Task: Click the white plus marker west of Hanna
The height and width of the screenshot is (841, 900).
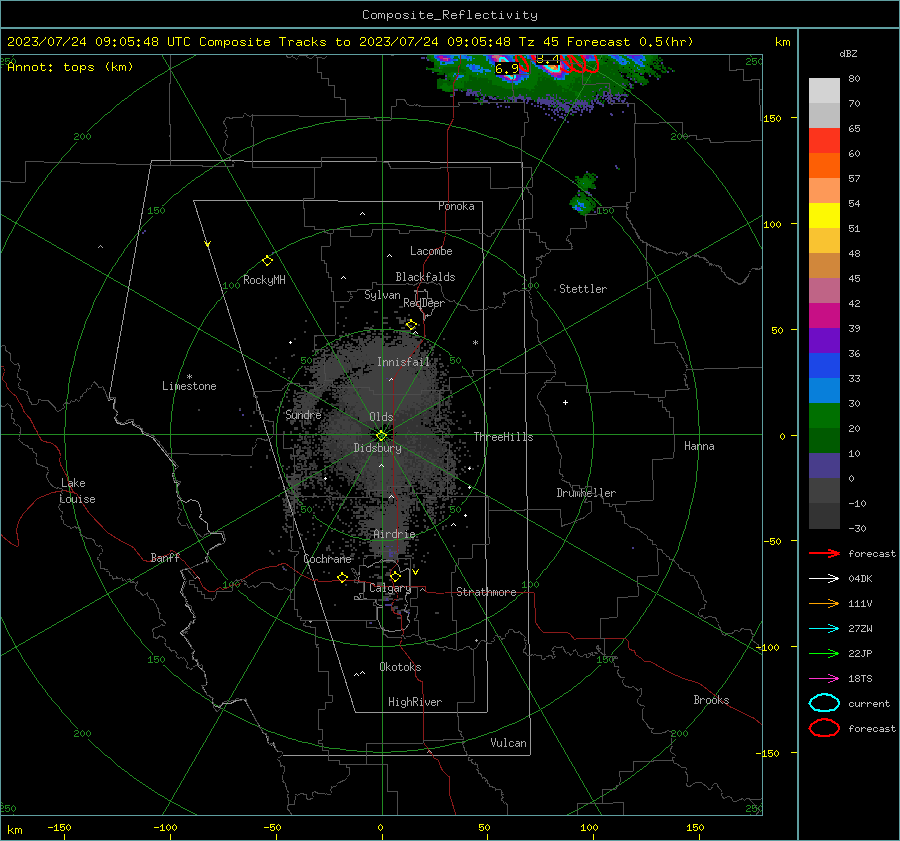Action: pyautogui.click(x=565, y=402)
